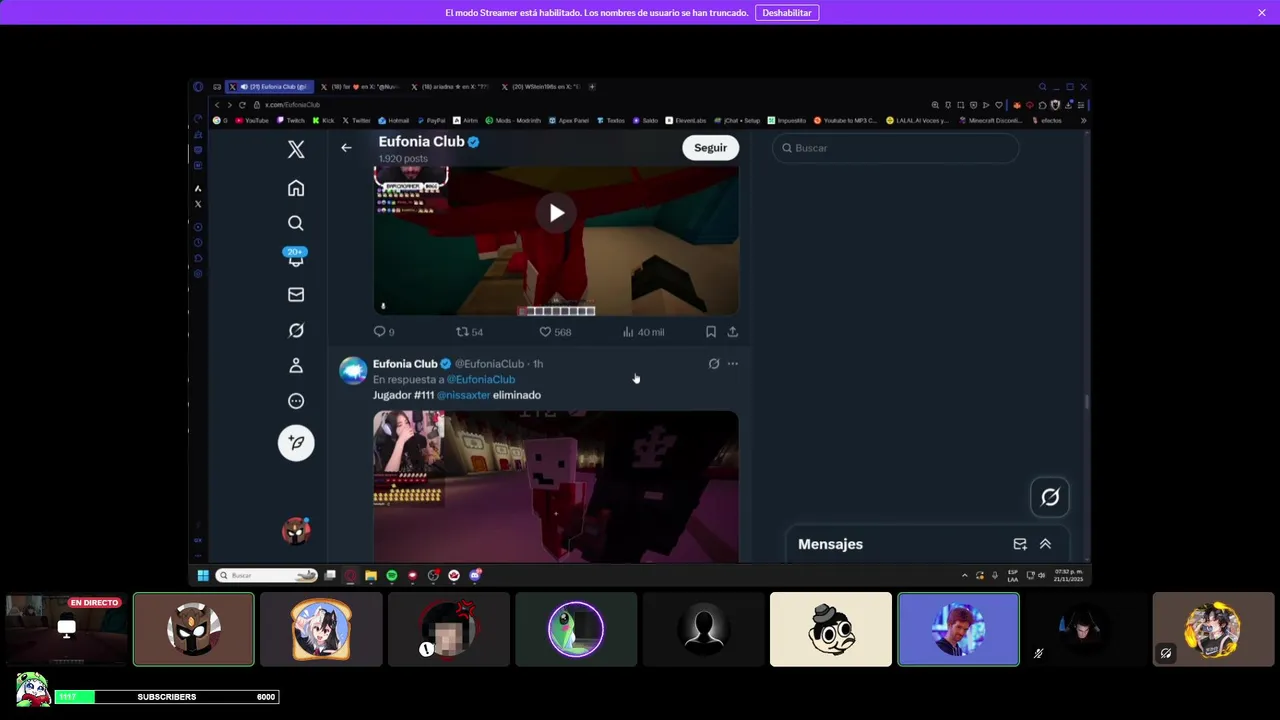Viewport: 1280px width, 720px height.
Task: Expand the Mensajes drawer with the double chevron
Action: [1045, 544]
